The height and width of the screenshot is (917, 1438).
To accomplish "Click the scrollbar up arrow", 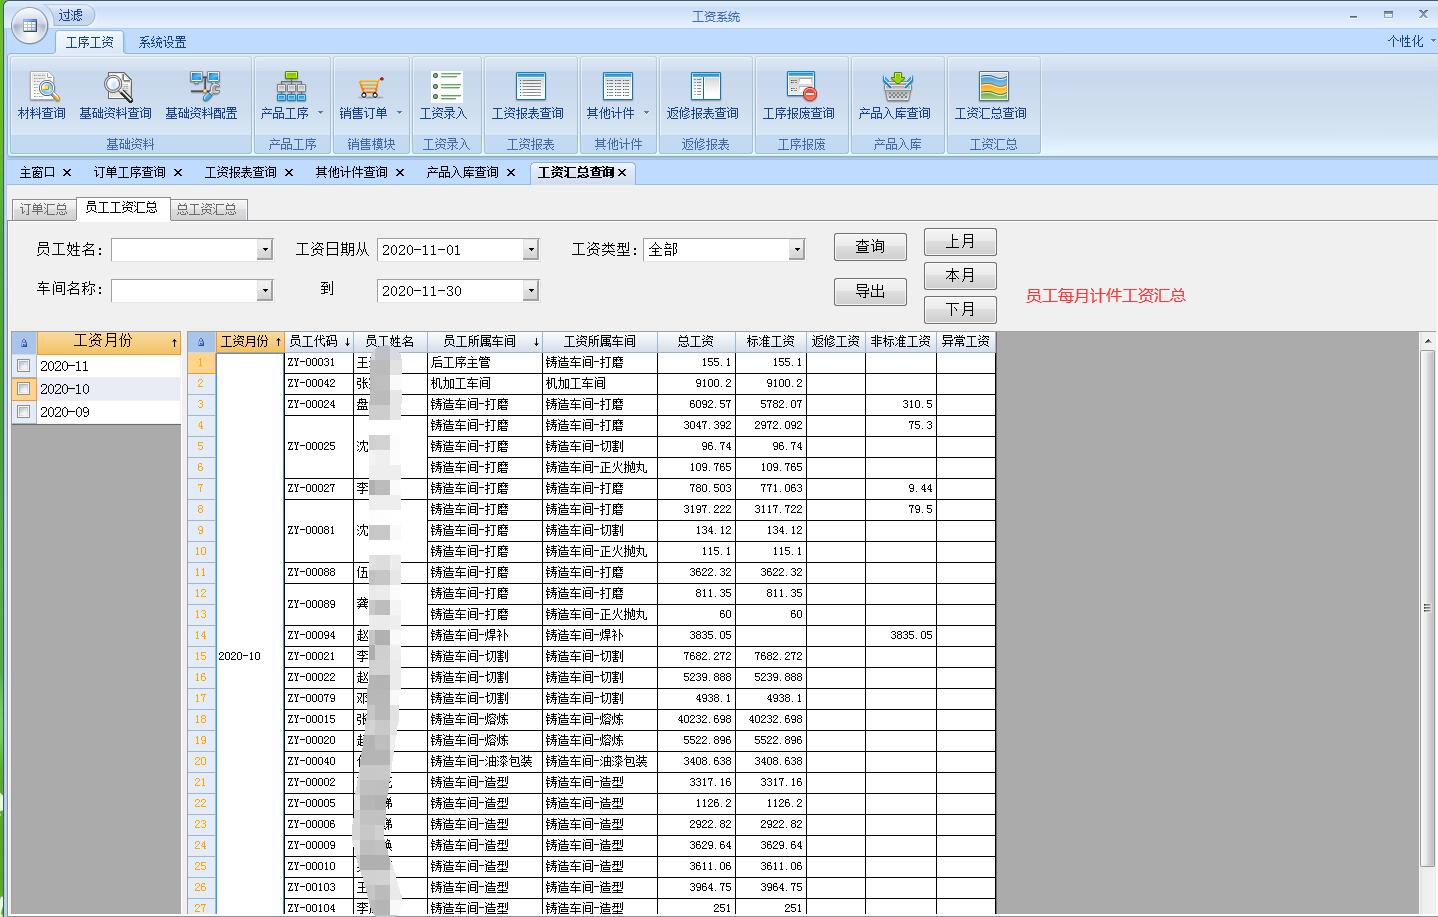I will pyautogui.click(x=1428, y=341).
